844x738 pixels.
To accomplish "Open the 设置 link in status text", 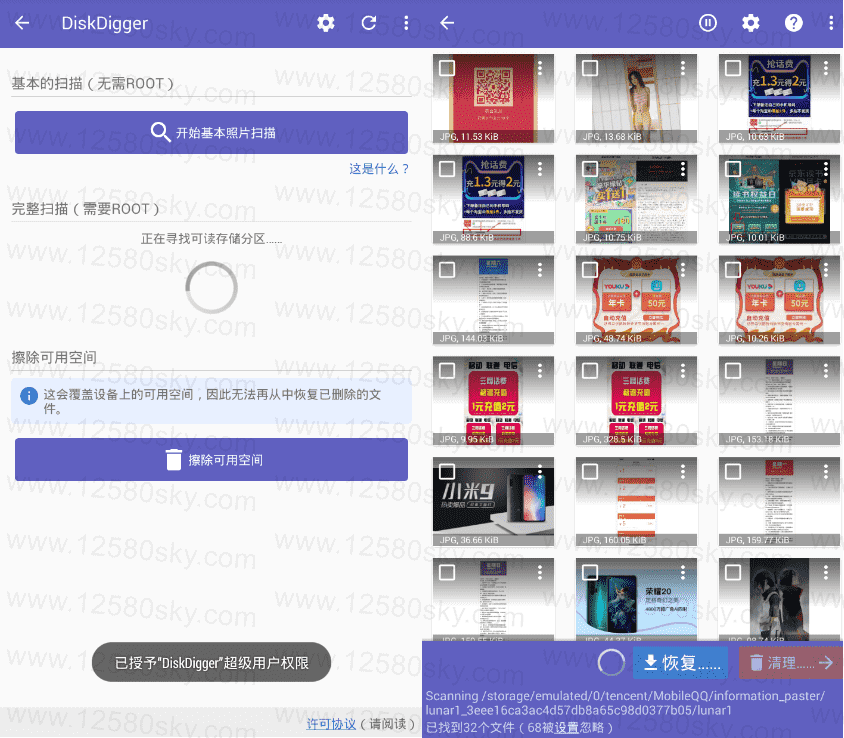I will [x=567, y=728].
